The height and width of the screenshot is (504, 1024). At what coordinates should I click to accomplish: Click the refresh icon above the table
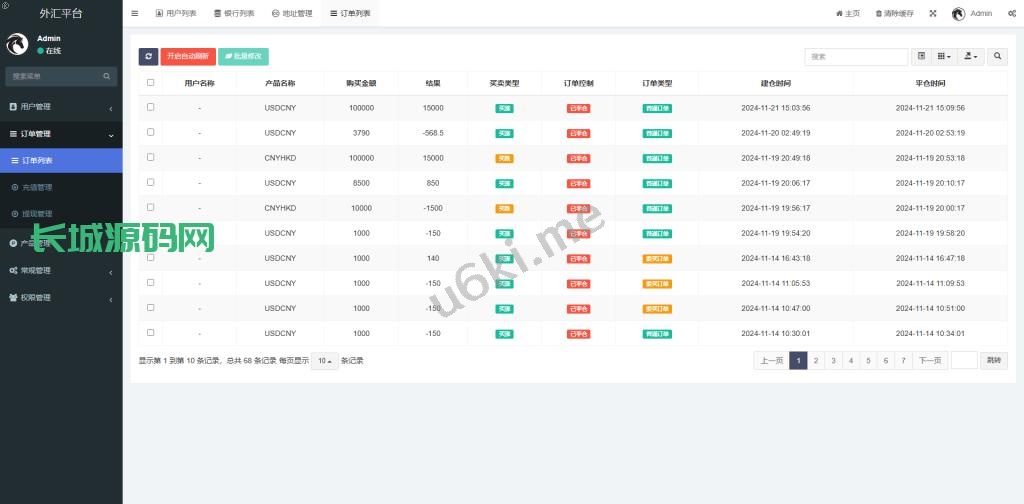coord(148,57)
